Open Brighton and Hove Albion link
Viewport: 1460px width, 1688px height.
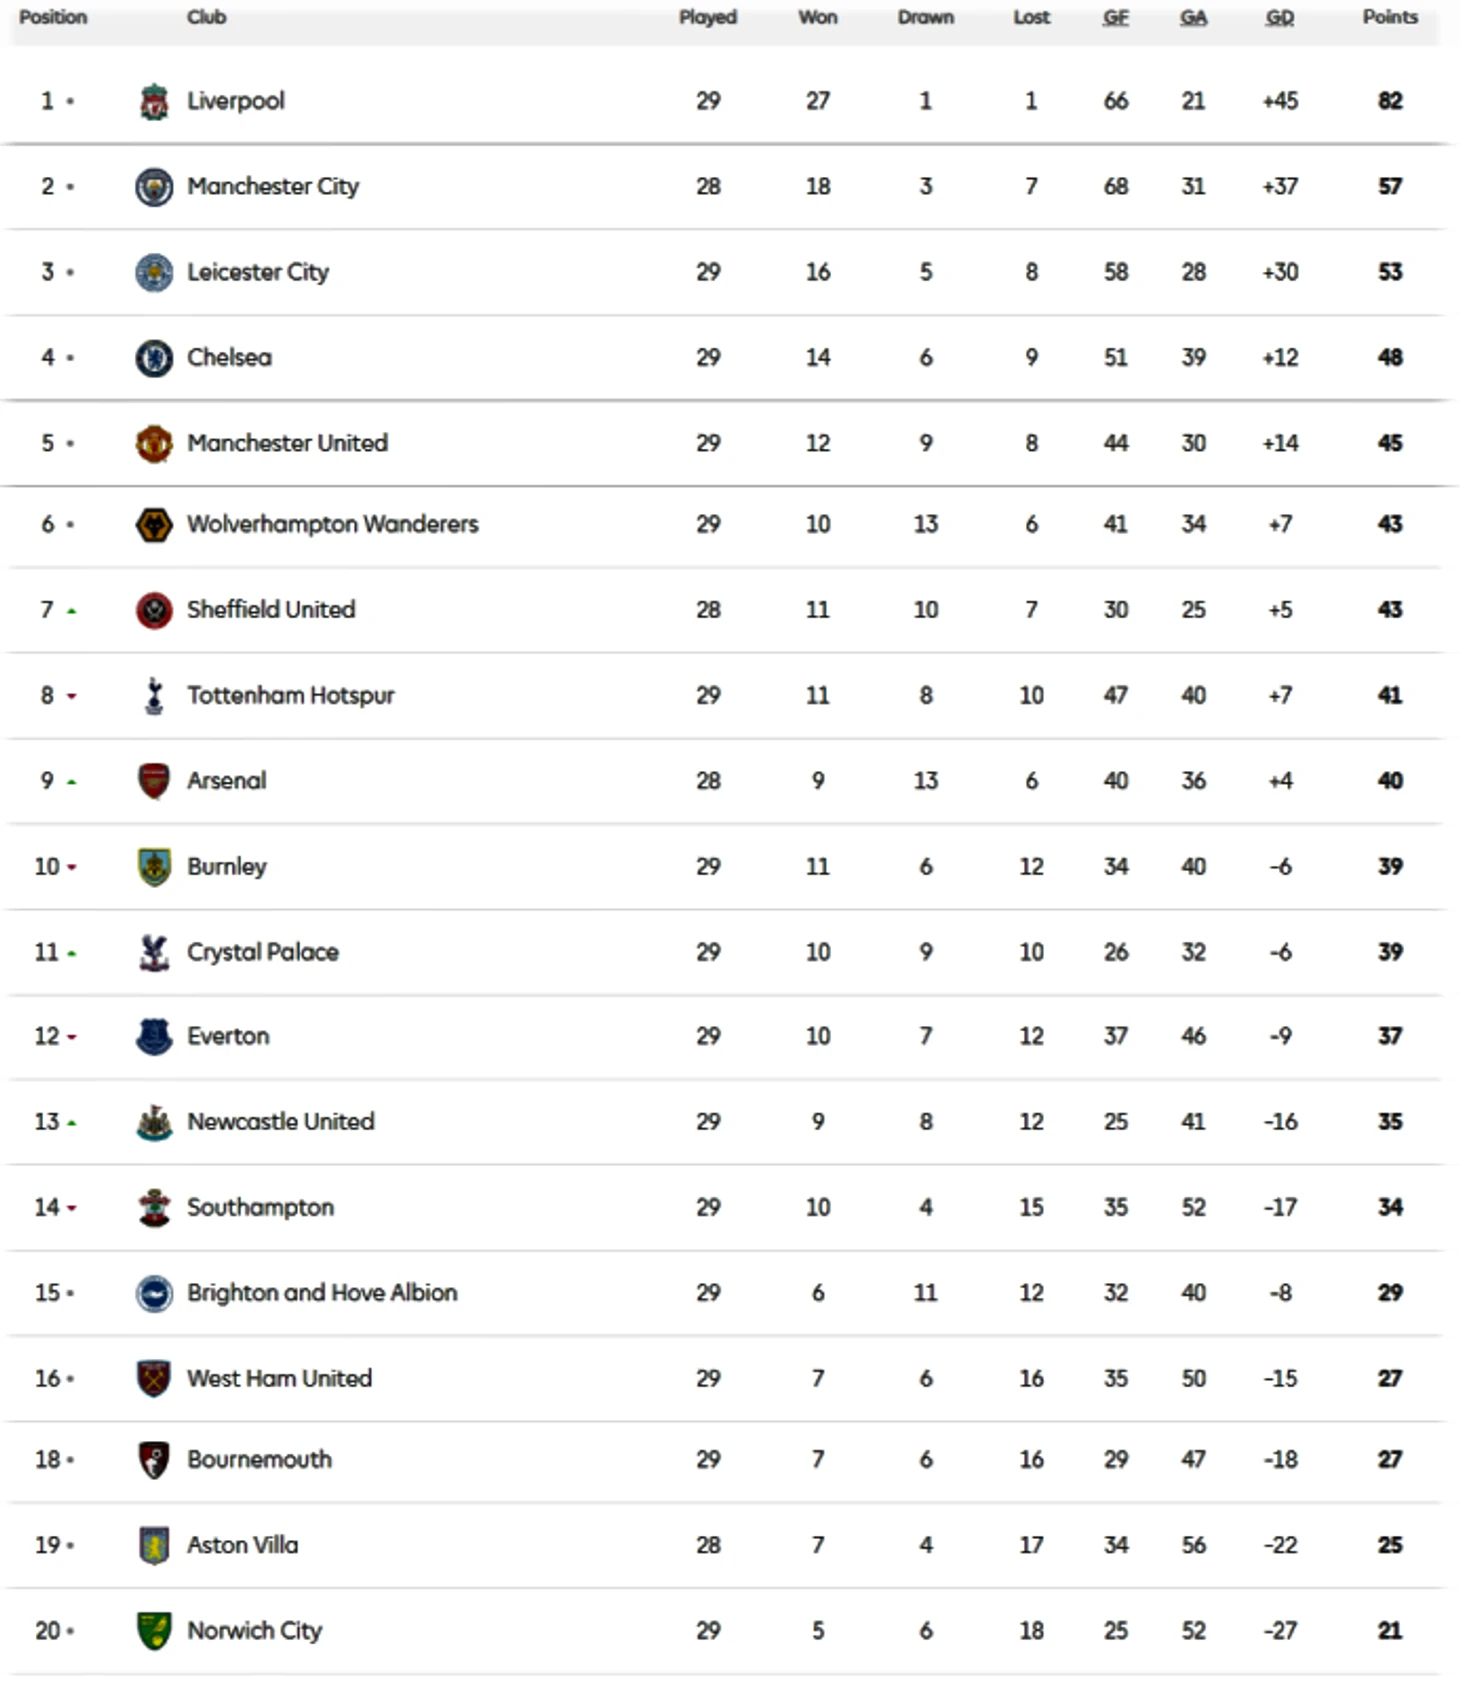(x=322, y=1293)
